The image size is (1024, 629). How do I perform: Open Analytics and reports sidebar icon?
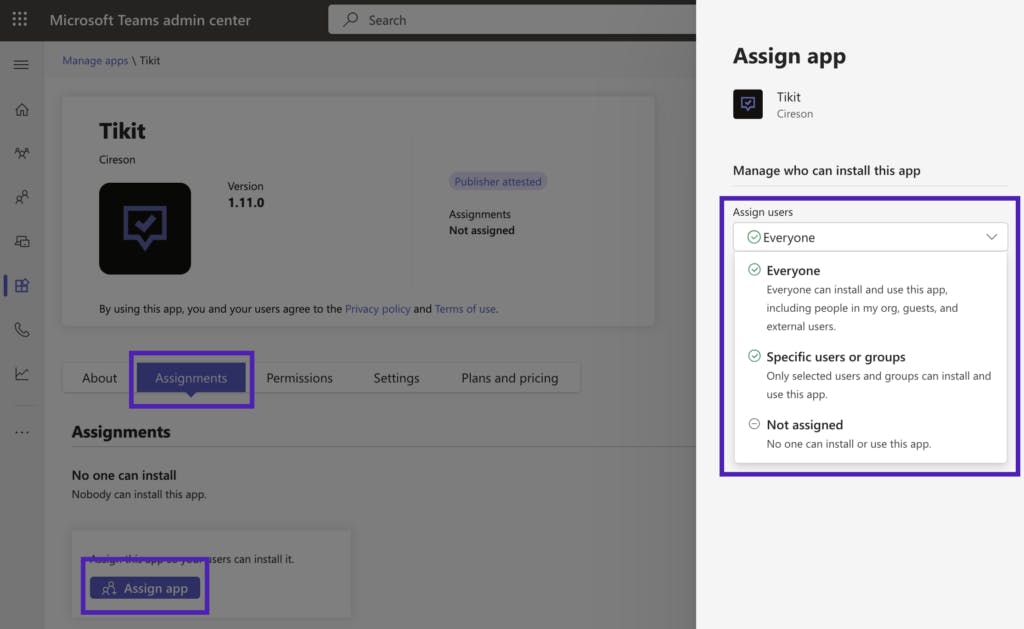coord(22,374)
